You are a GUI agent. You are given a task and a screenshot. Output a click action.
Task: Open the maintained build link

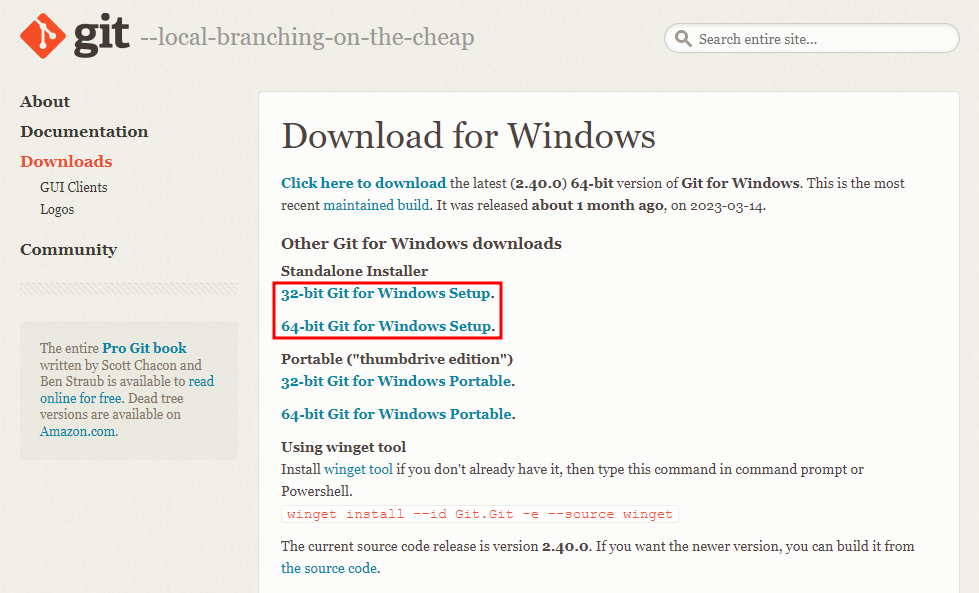click(x=376, y=205)
